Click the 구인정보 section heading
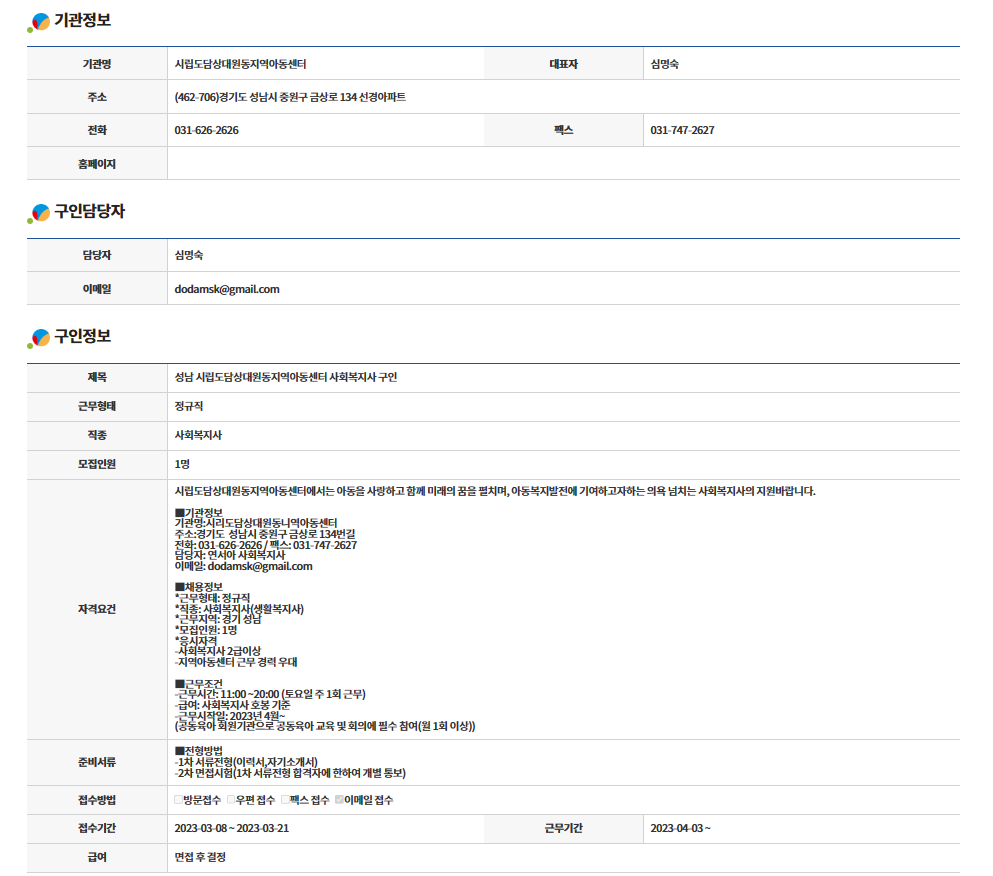993x876 pixels. tap(82, 336)
